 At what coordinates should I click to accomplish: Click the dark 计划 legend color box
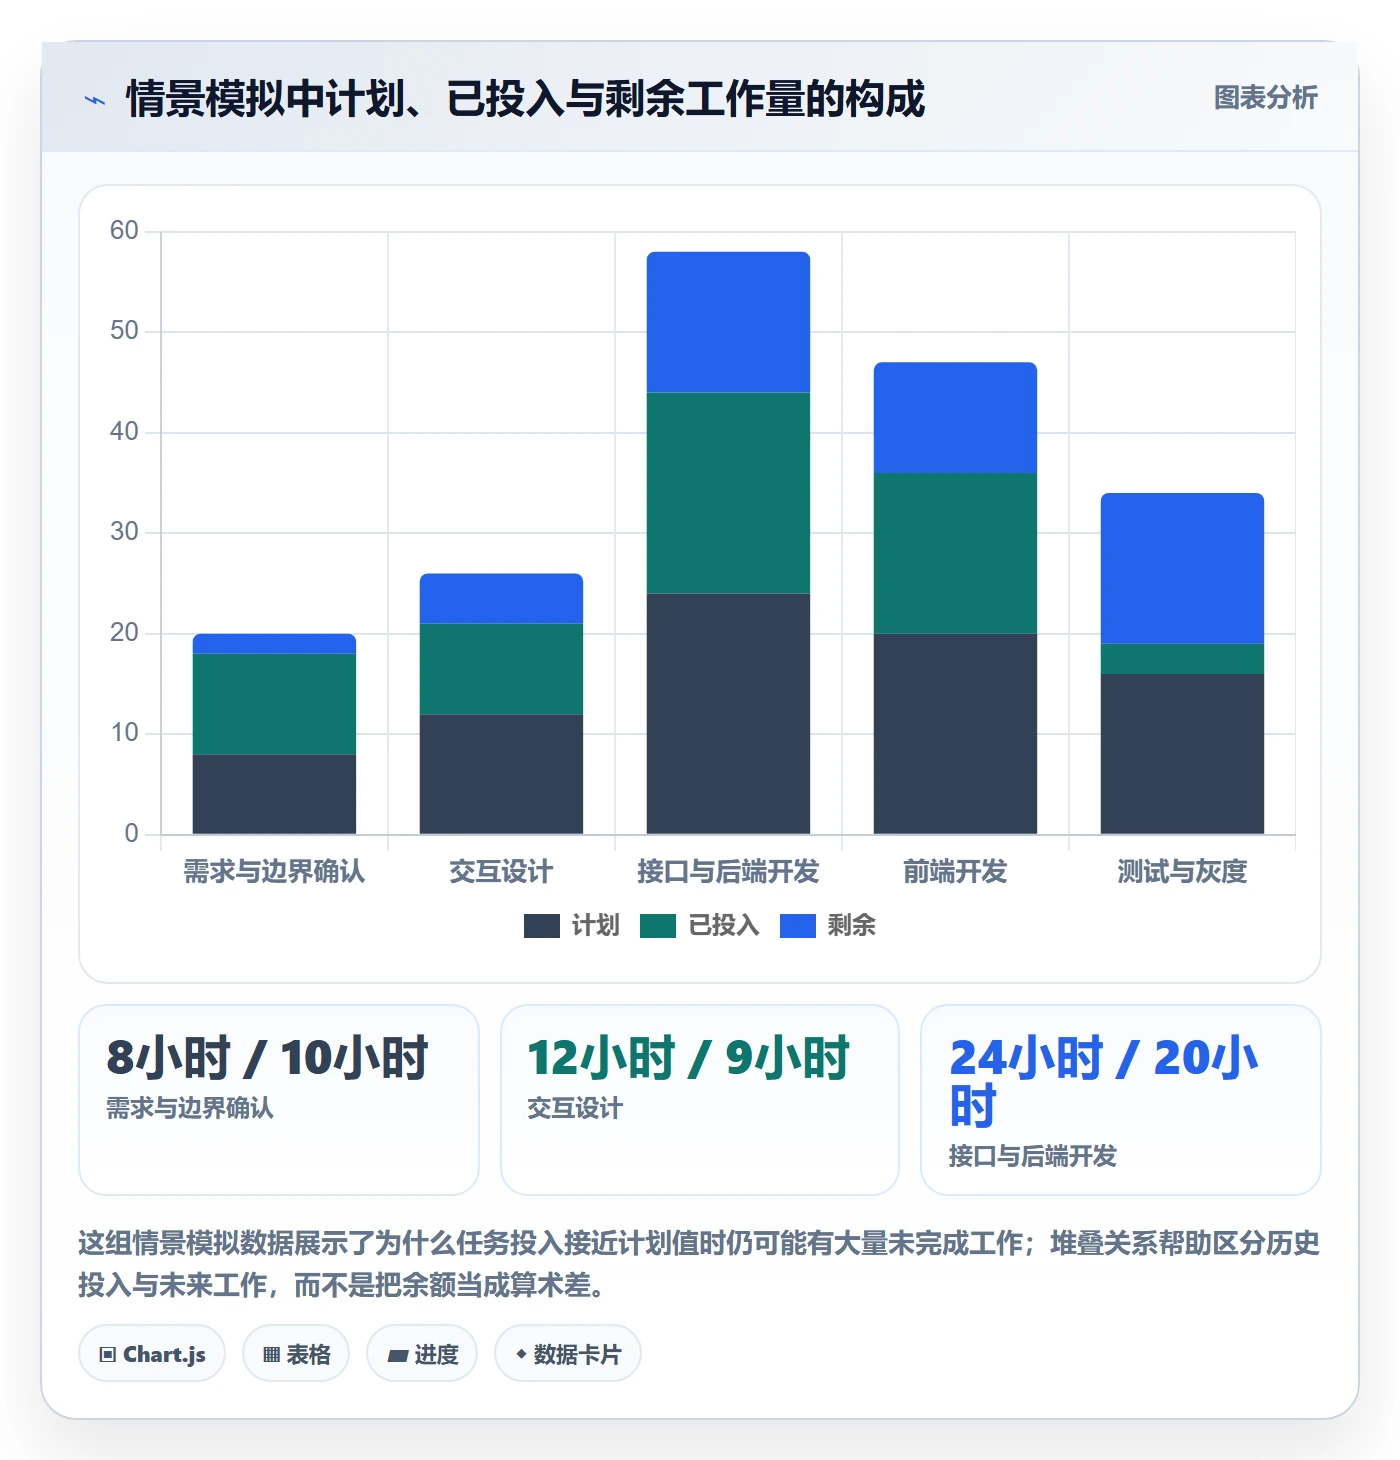tap(542, 926)
